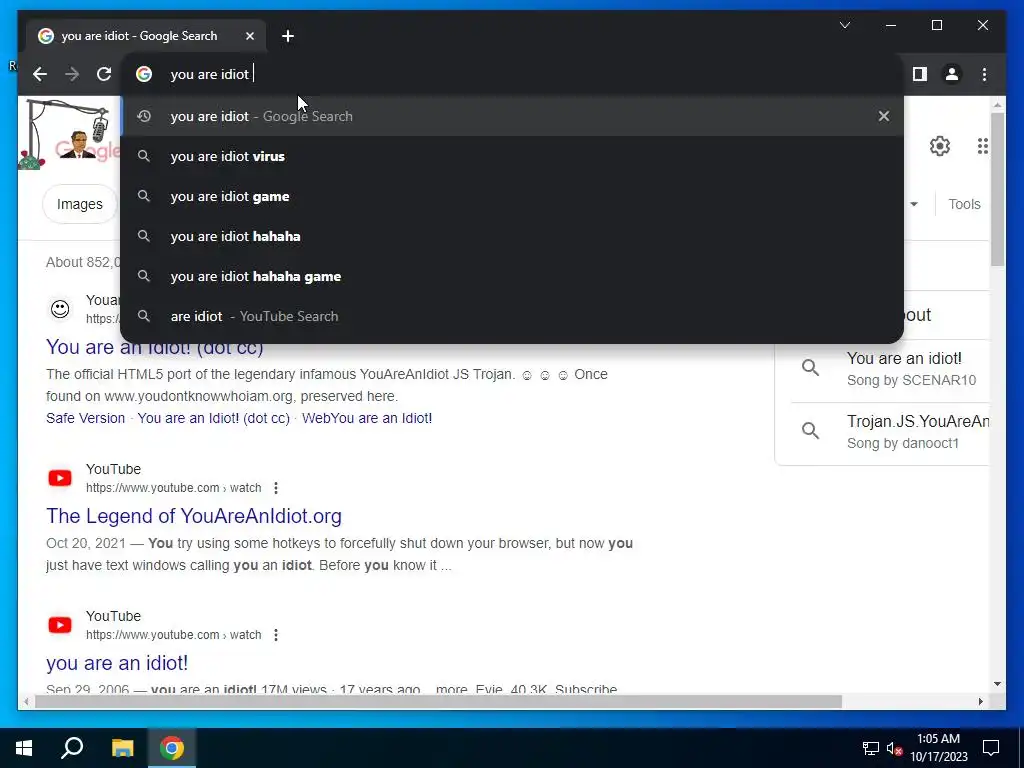Choose suggestion 'you are idiot virus'

click(512, 157)
